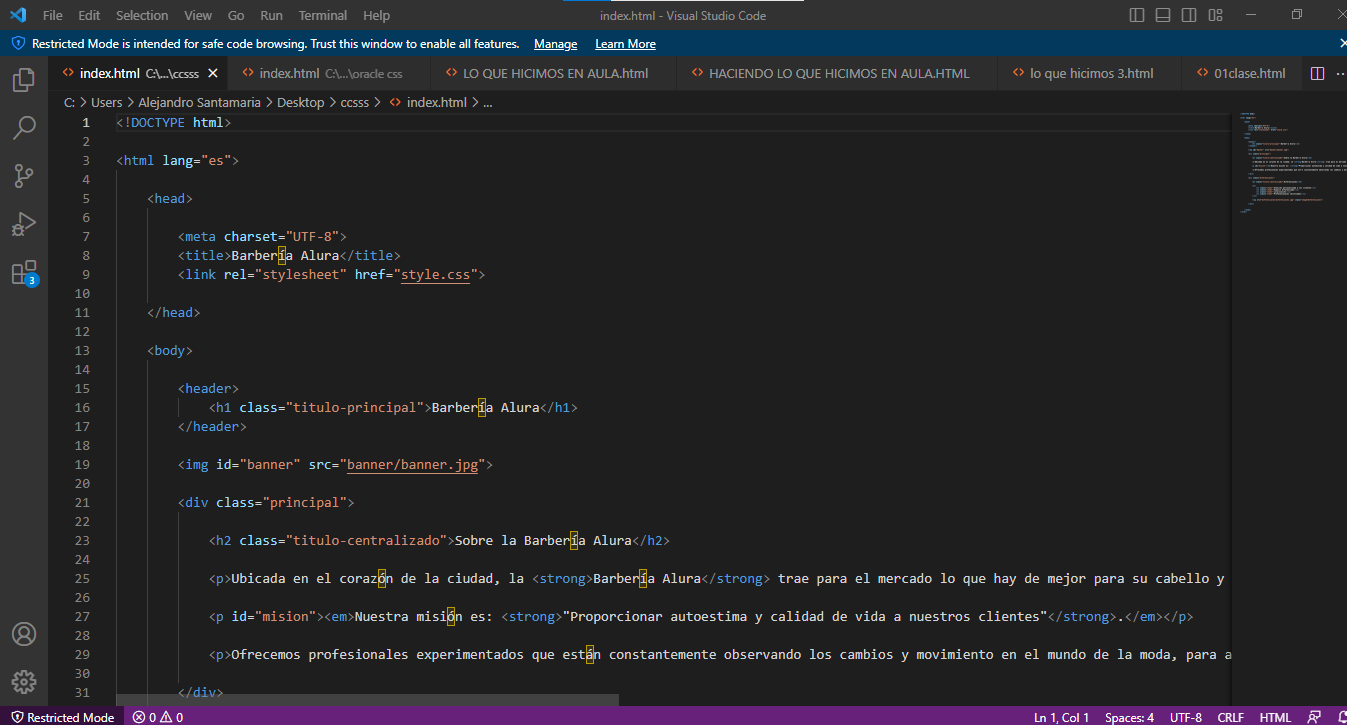Switch to index.html tab from ccsss folder
The image size is (1347, 725).
[x=138, y=73]
